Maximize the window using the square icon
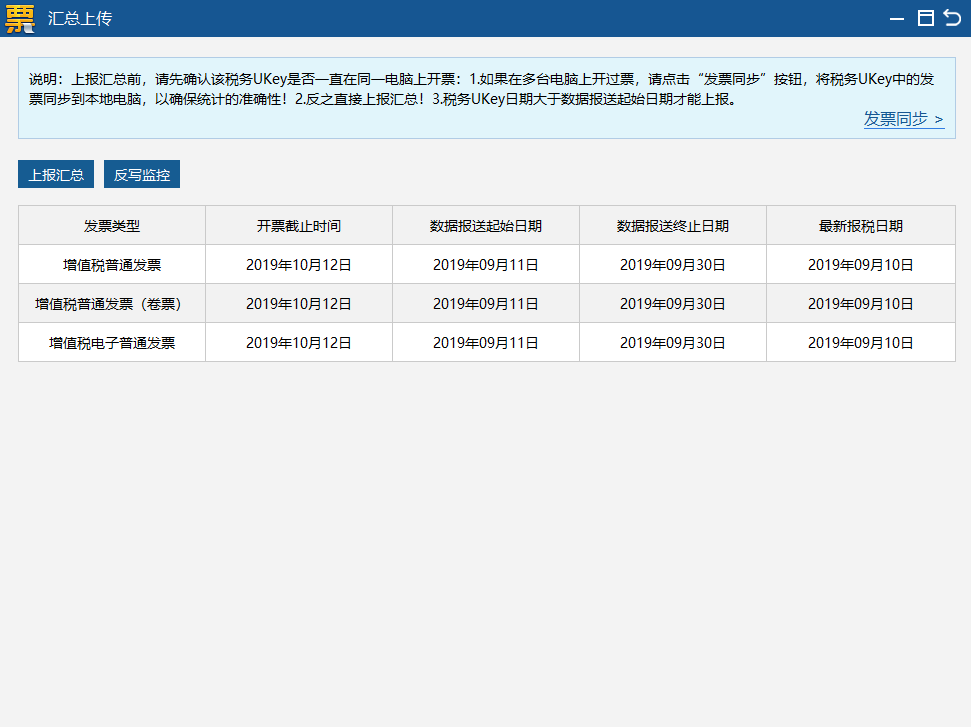Screen dimensions: 971x727 [x=925, y=18]
